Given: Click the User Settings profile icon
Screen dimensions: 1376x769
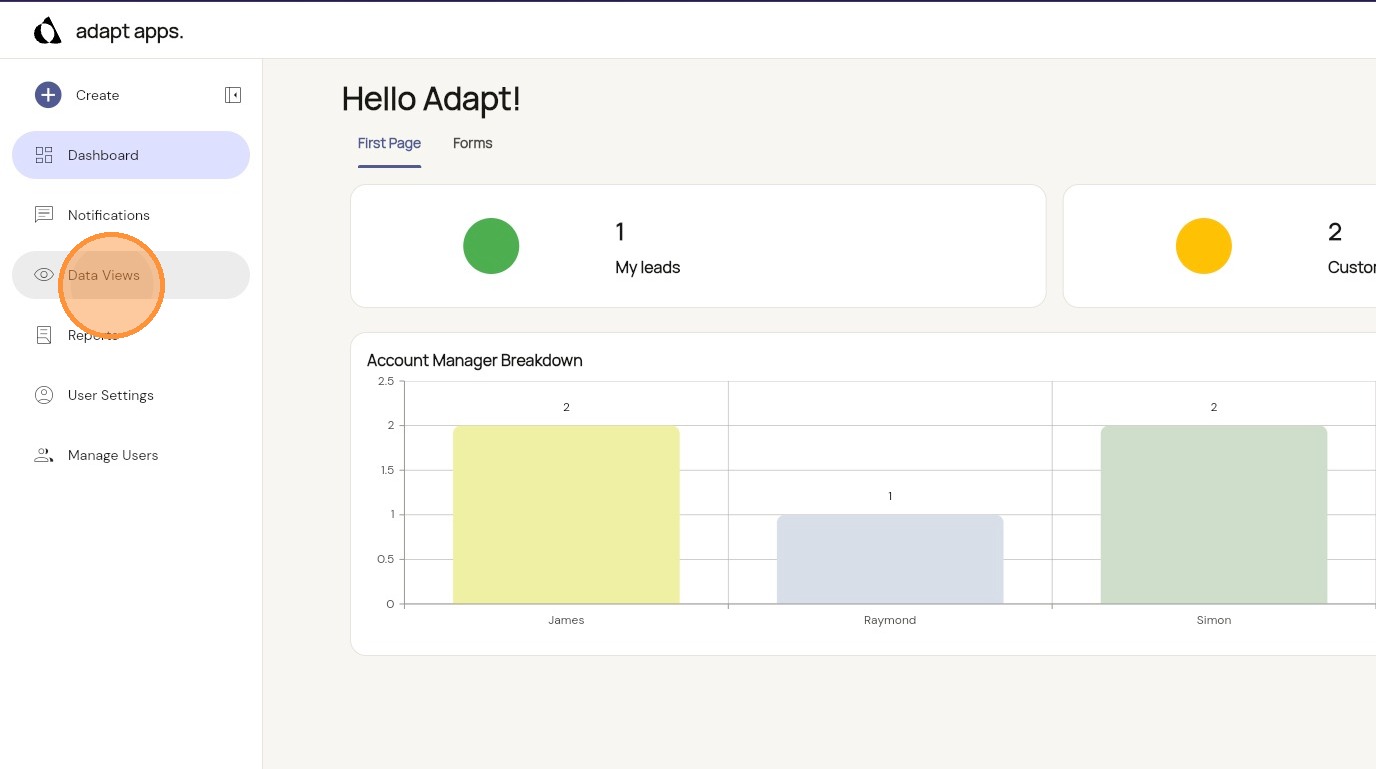Looking at the screenshot, I should (44, 395).
